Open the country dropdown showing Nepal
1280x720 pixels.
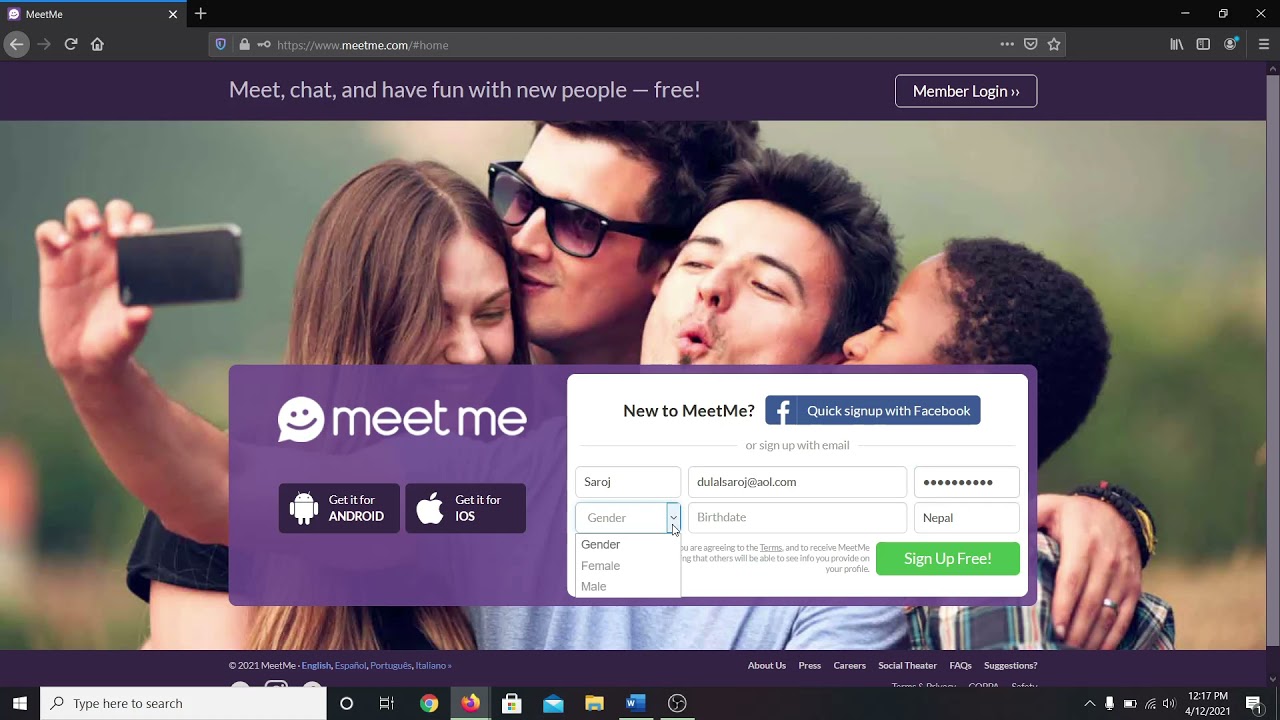(x=966, y=518)
